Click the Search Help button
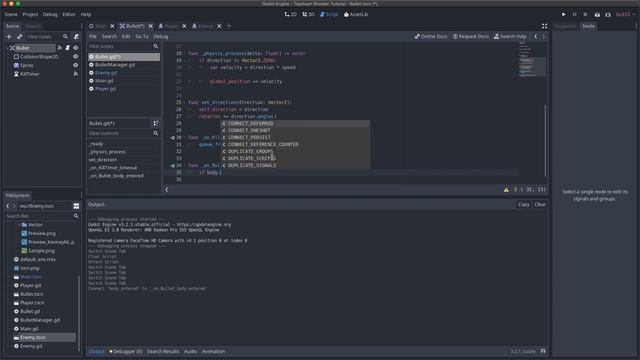The image size is (640, 360). (510, 36)
